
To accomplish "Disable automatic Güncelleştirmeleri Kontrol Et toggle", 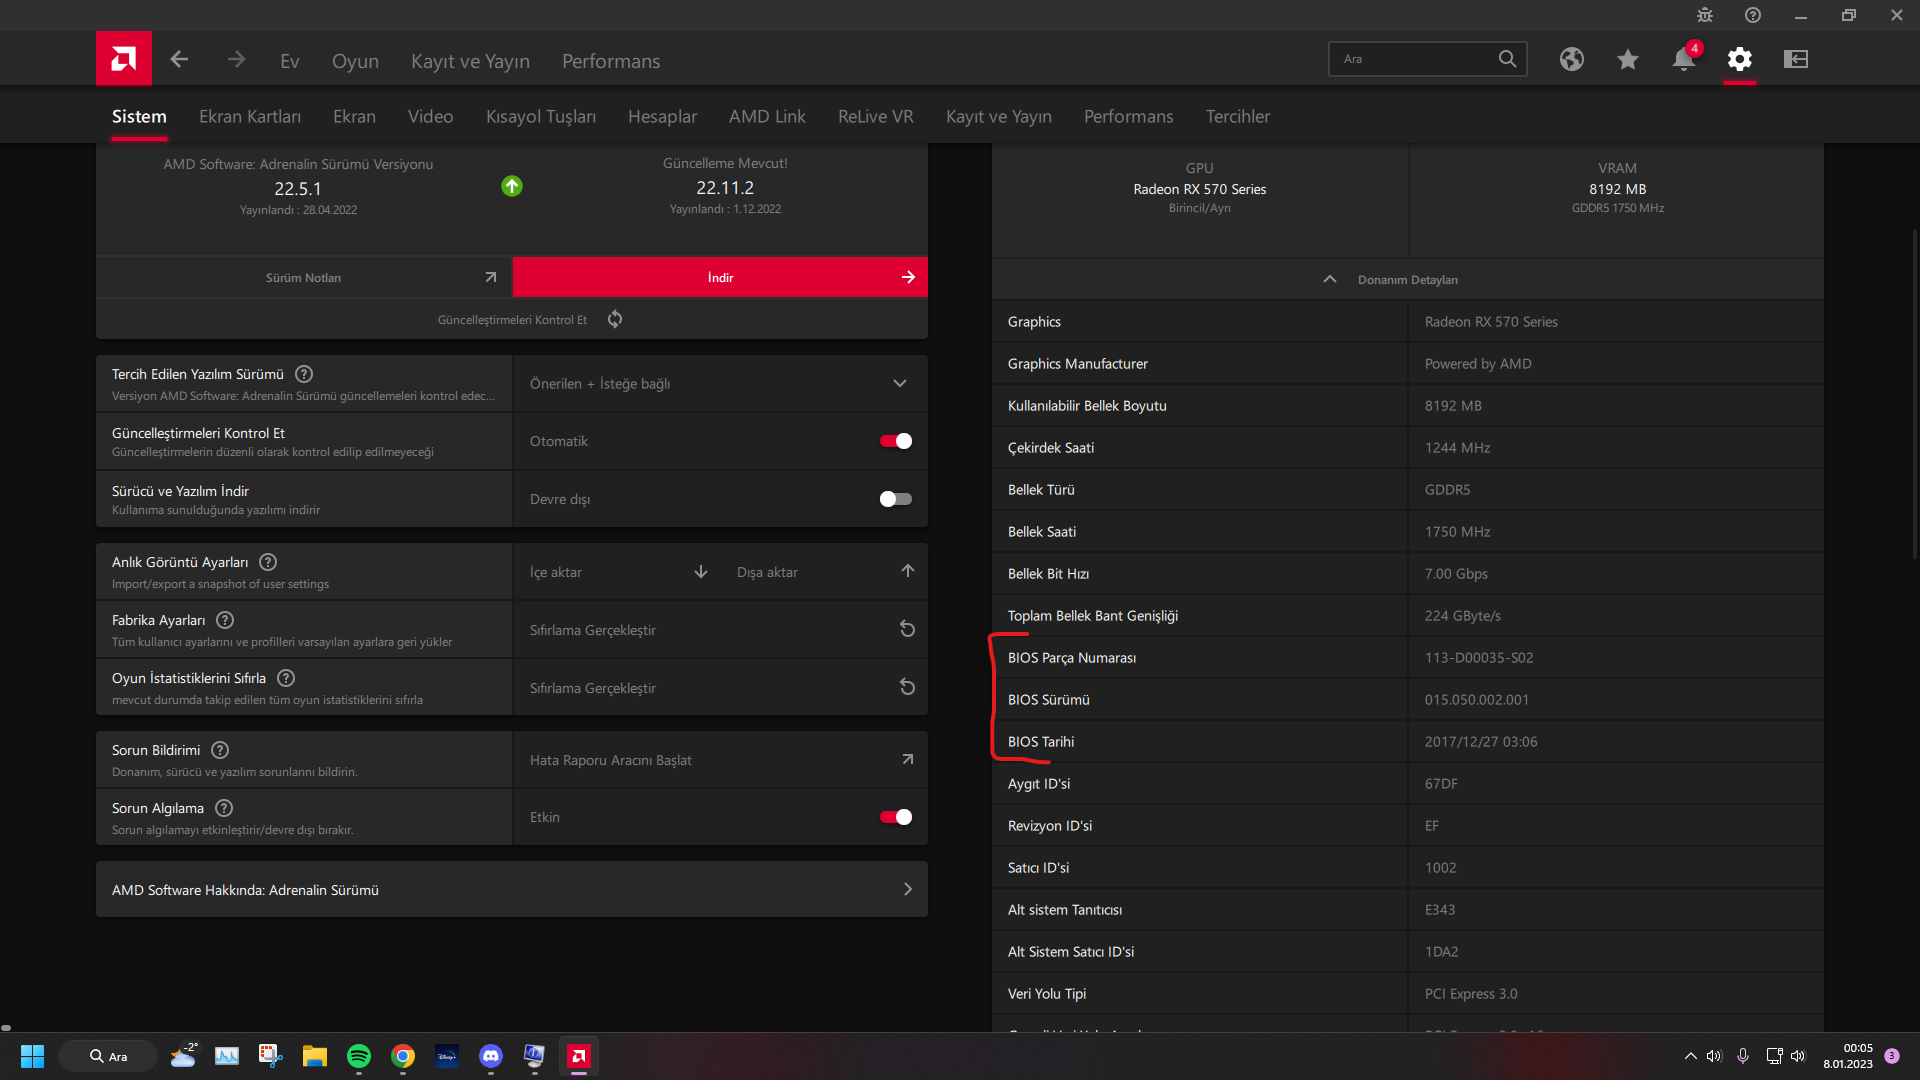I will pyautogui.click(x=895, y=441).
